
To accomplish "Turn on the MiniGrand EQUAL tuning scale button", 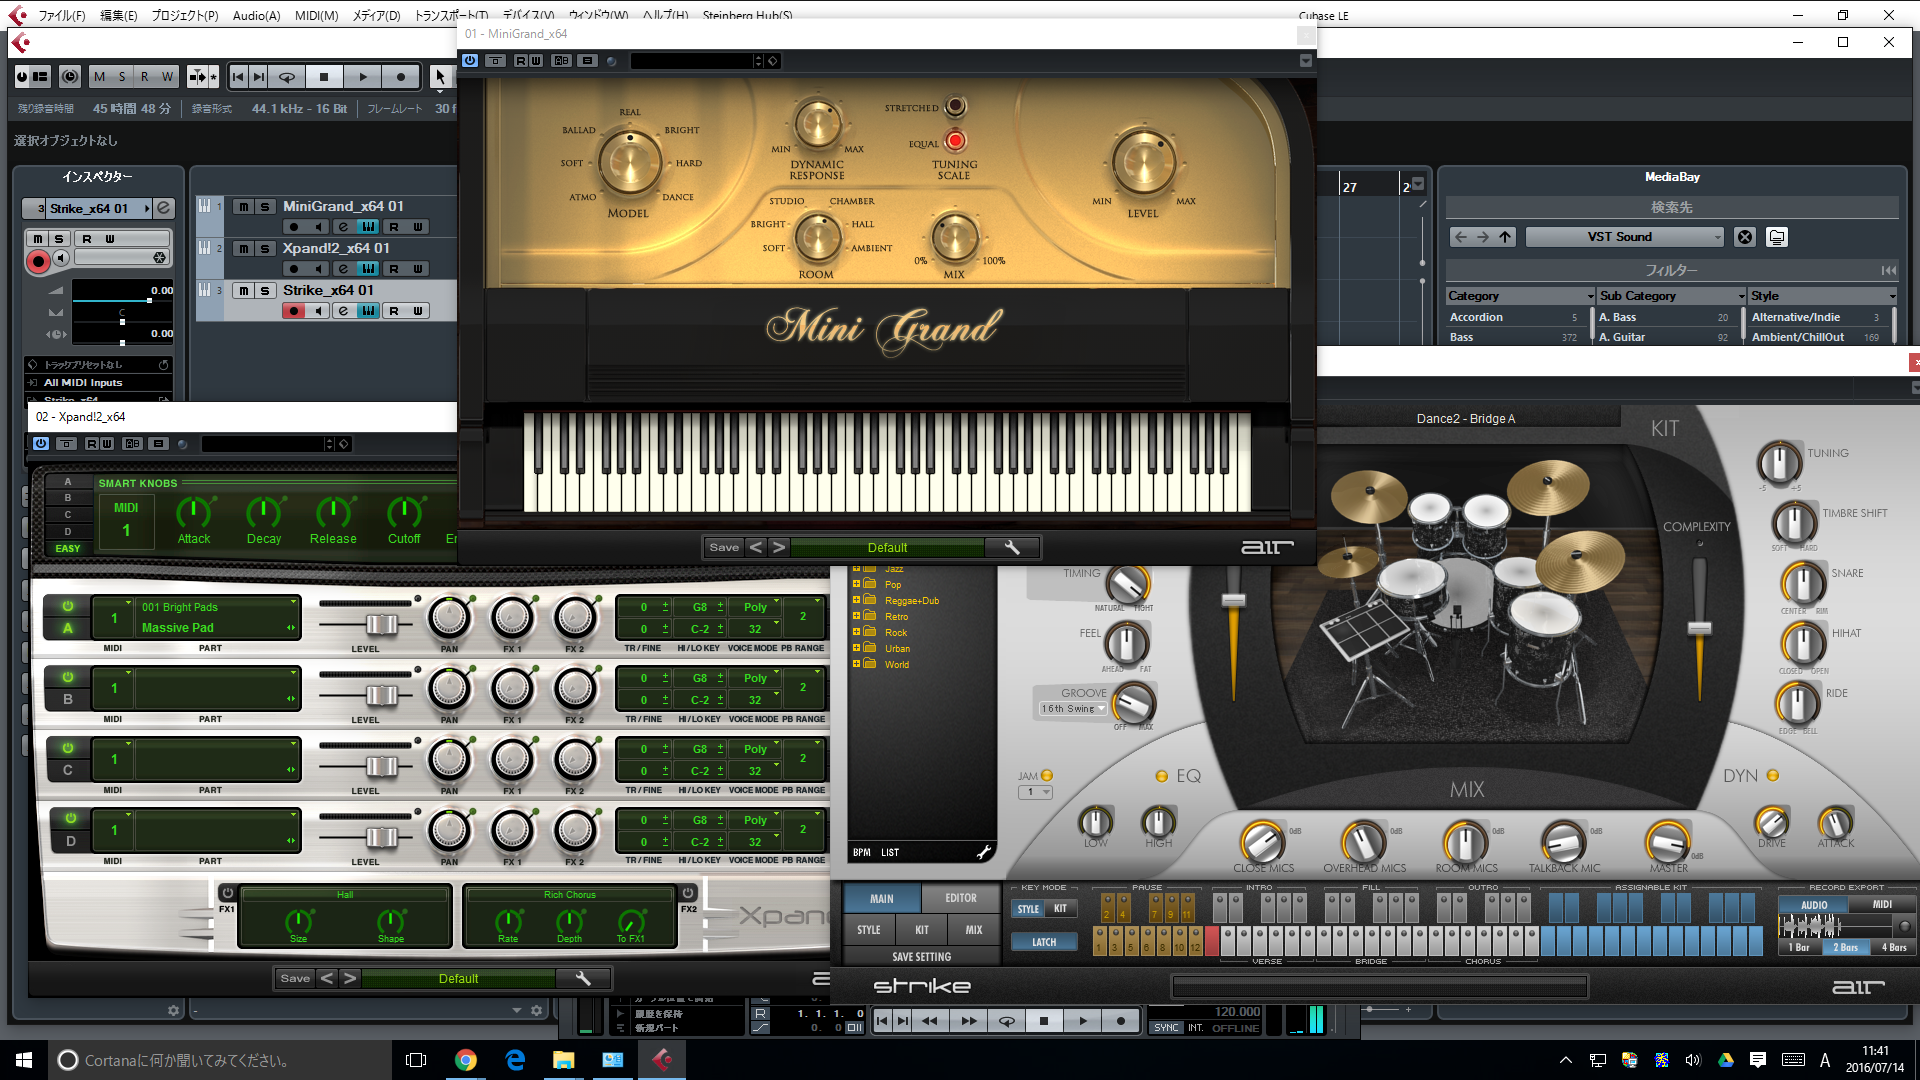I will coord(955,141).
